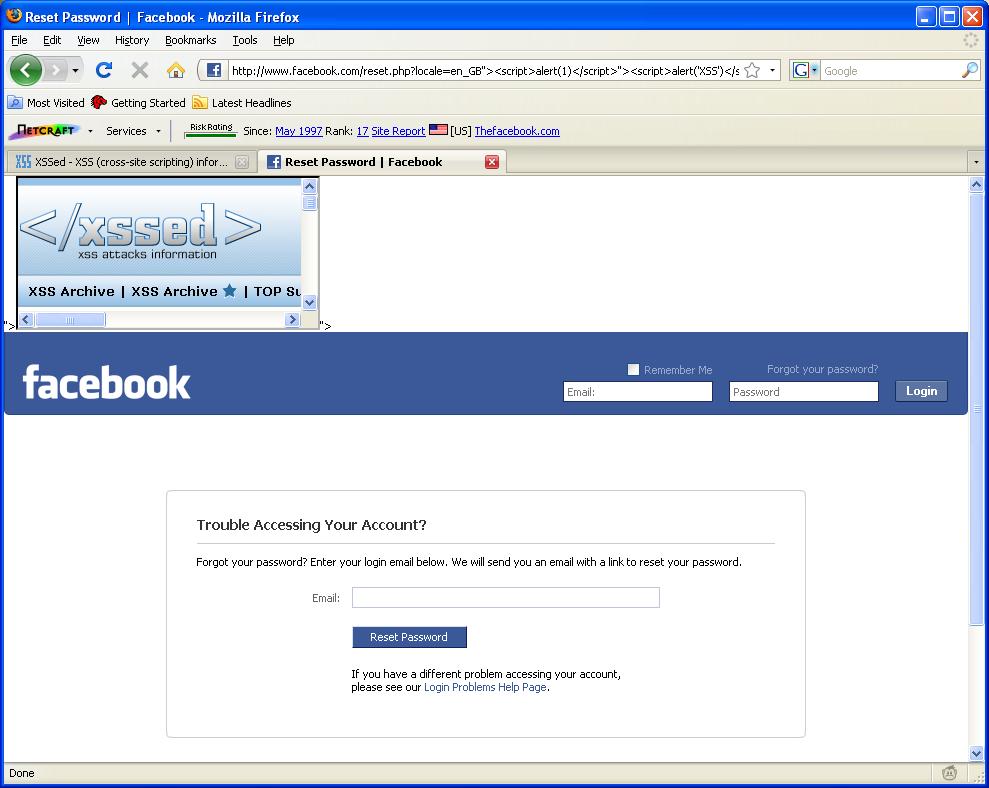Click the main page scroll down arrow
Screen dimensions: 989x788
[976, 753]
